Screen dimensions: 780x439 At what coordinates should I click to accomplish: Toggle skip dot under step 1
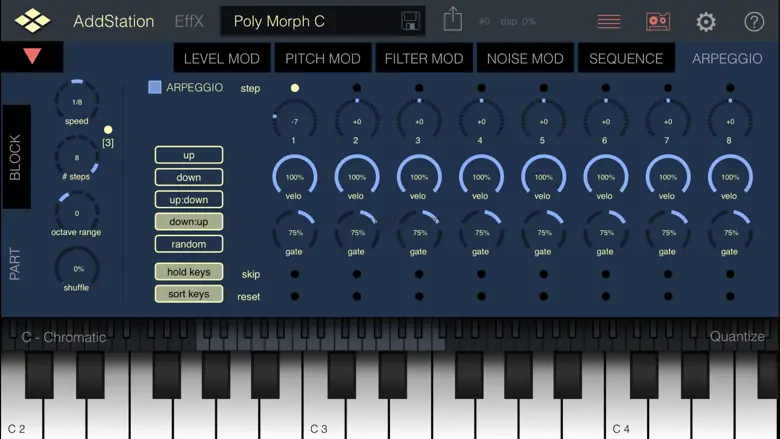point(294,274)
